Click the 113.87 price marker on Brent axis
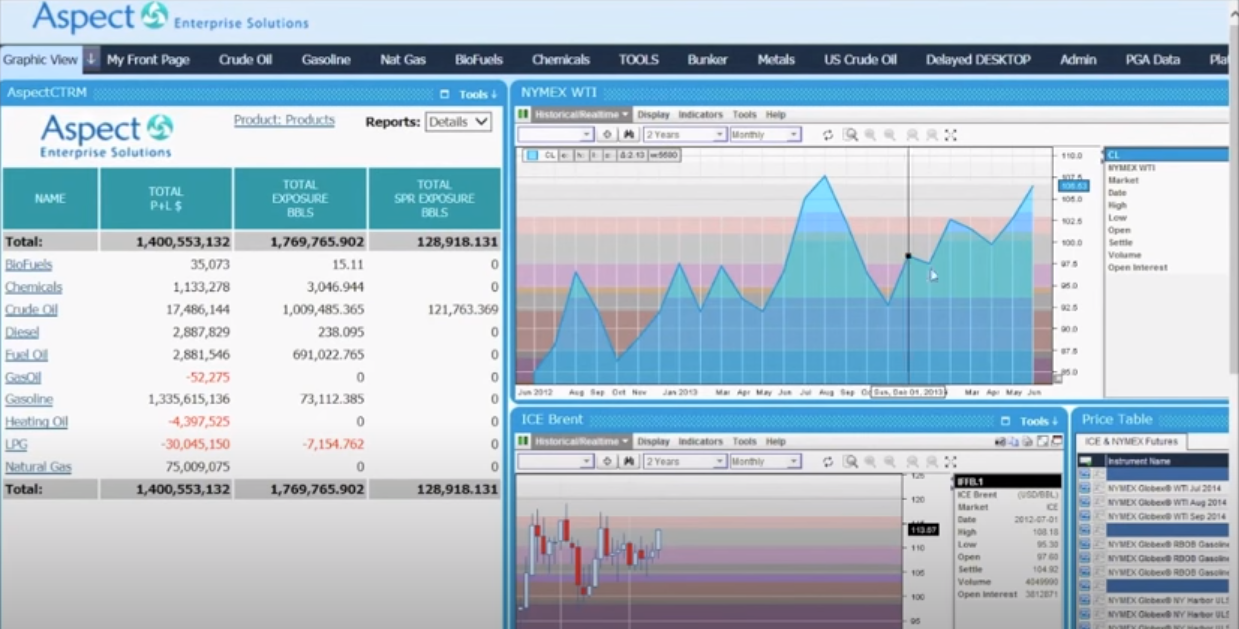The image size is (1239, 629). point(923,530)
